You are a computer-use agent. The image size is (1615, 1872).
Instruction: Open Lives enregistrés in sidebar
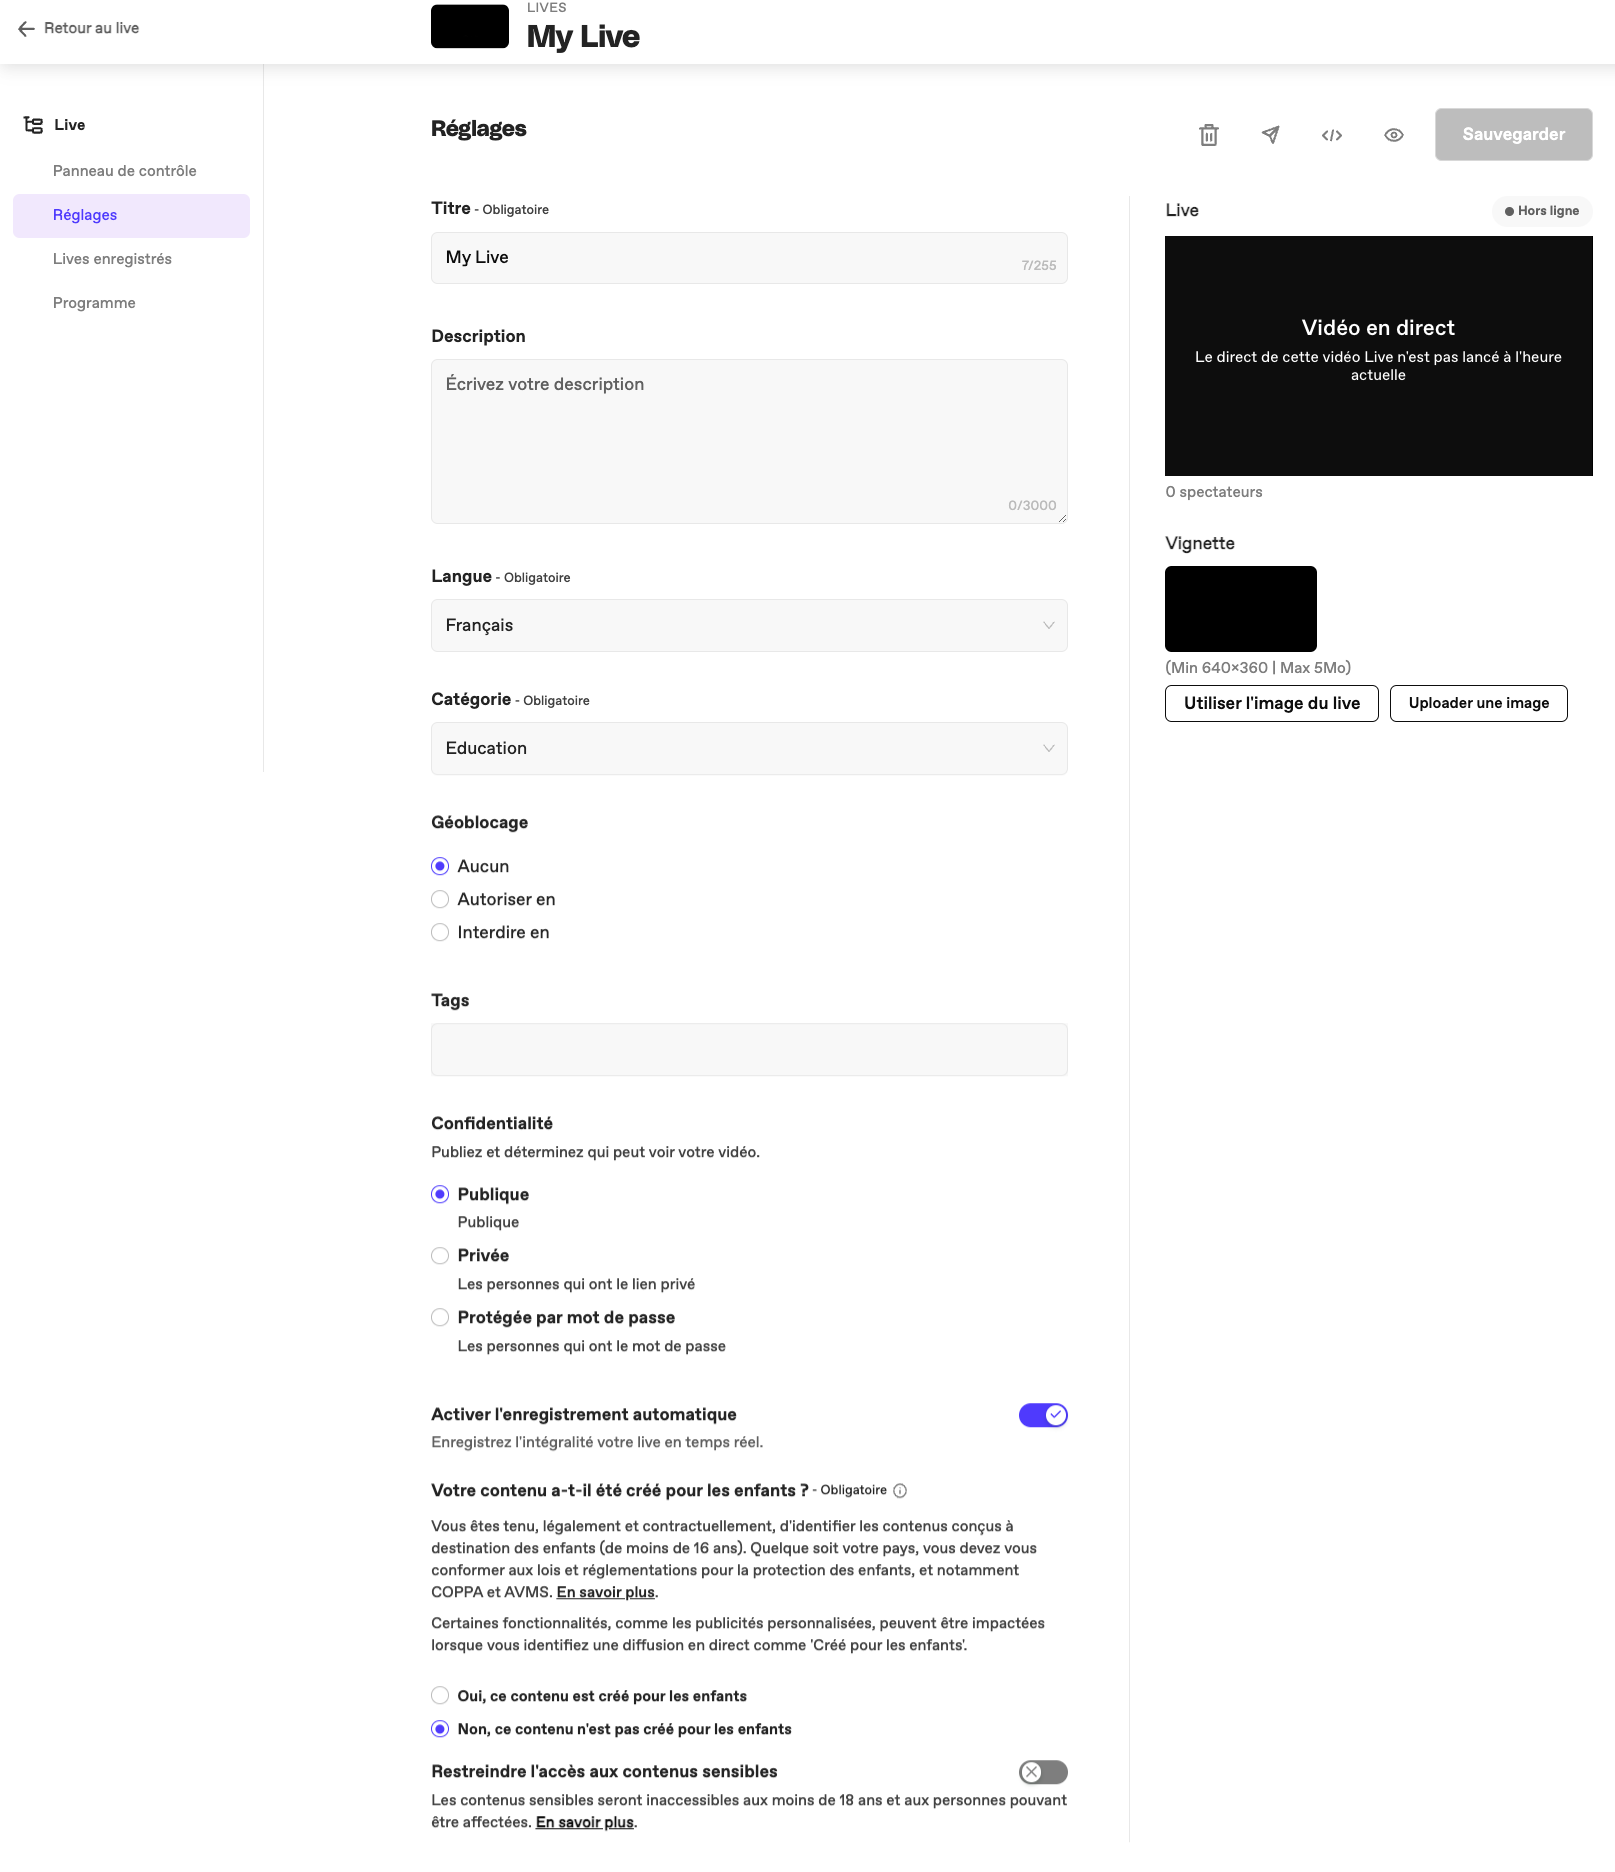[112, 259]
